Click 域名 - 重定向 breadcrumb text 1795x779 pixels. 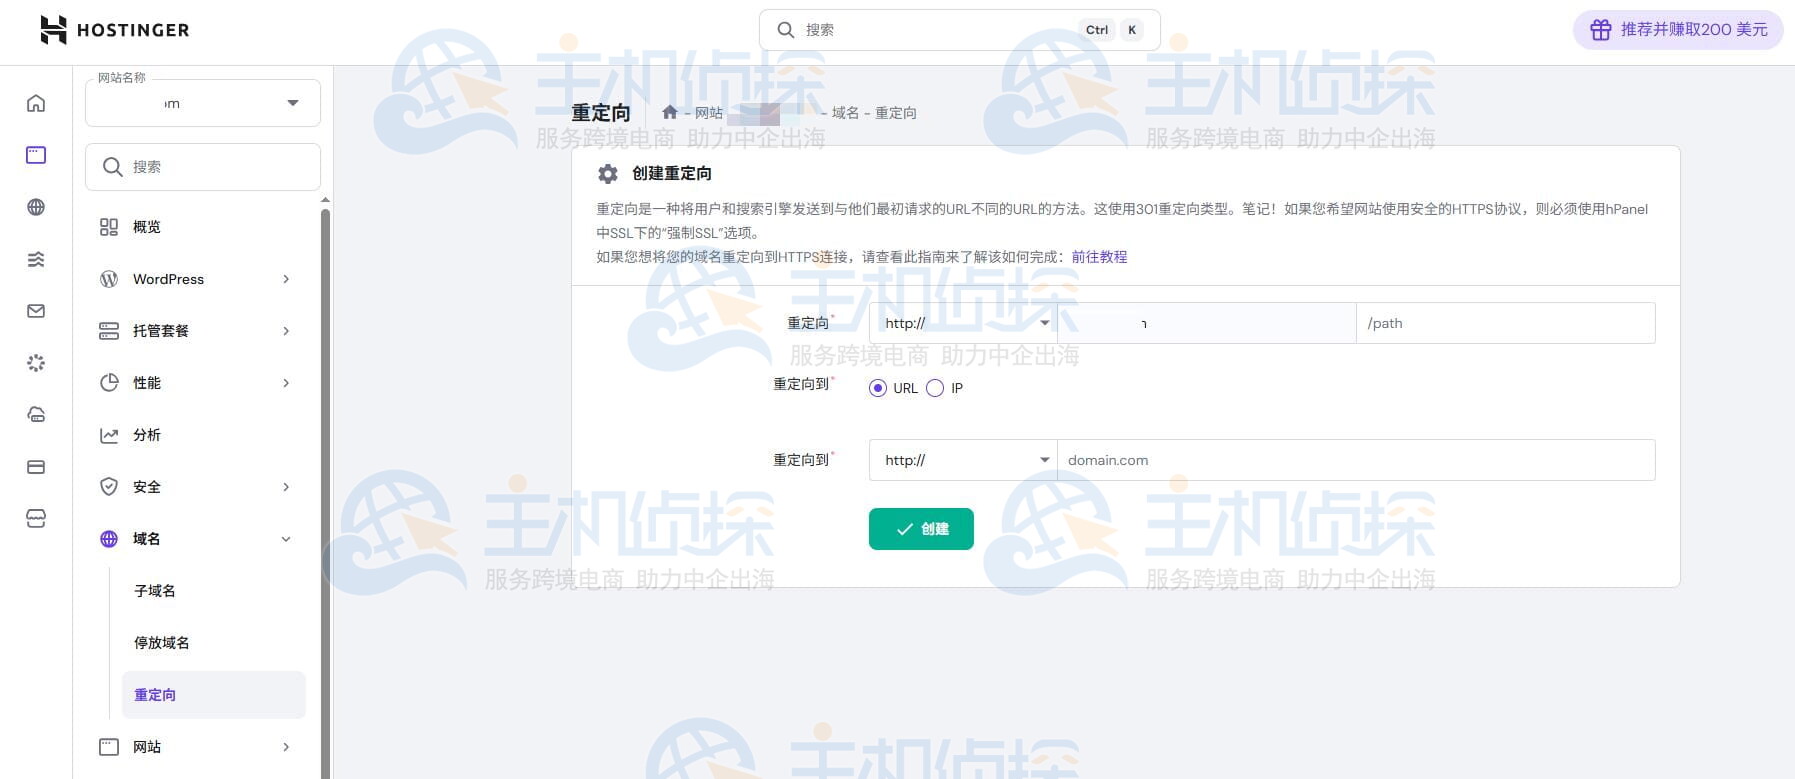(x=874, y=113)
